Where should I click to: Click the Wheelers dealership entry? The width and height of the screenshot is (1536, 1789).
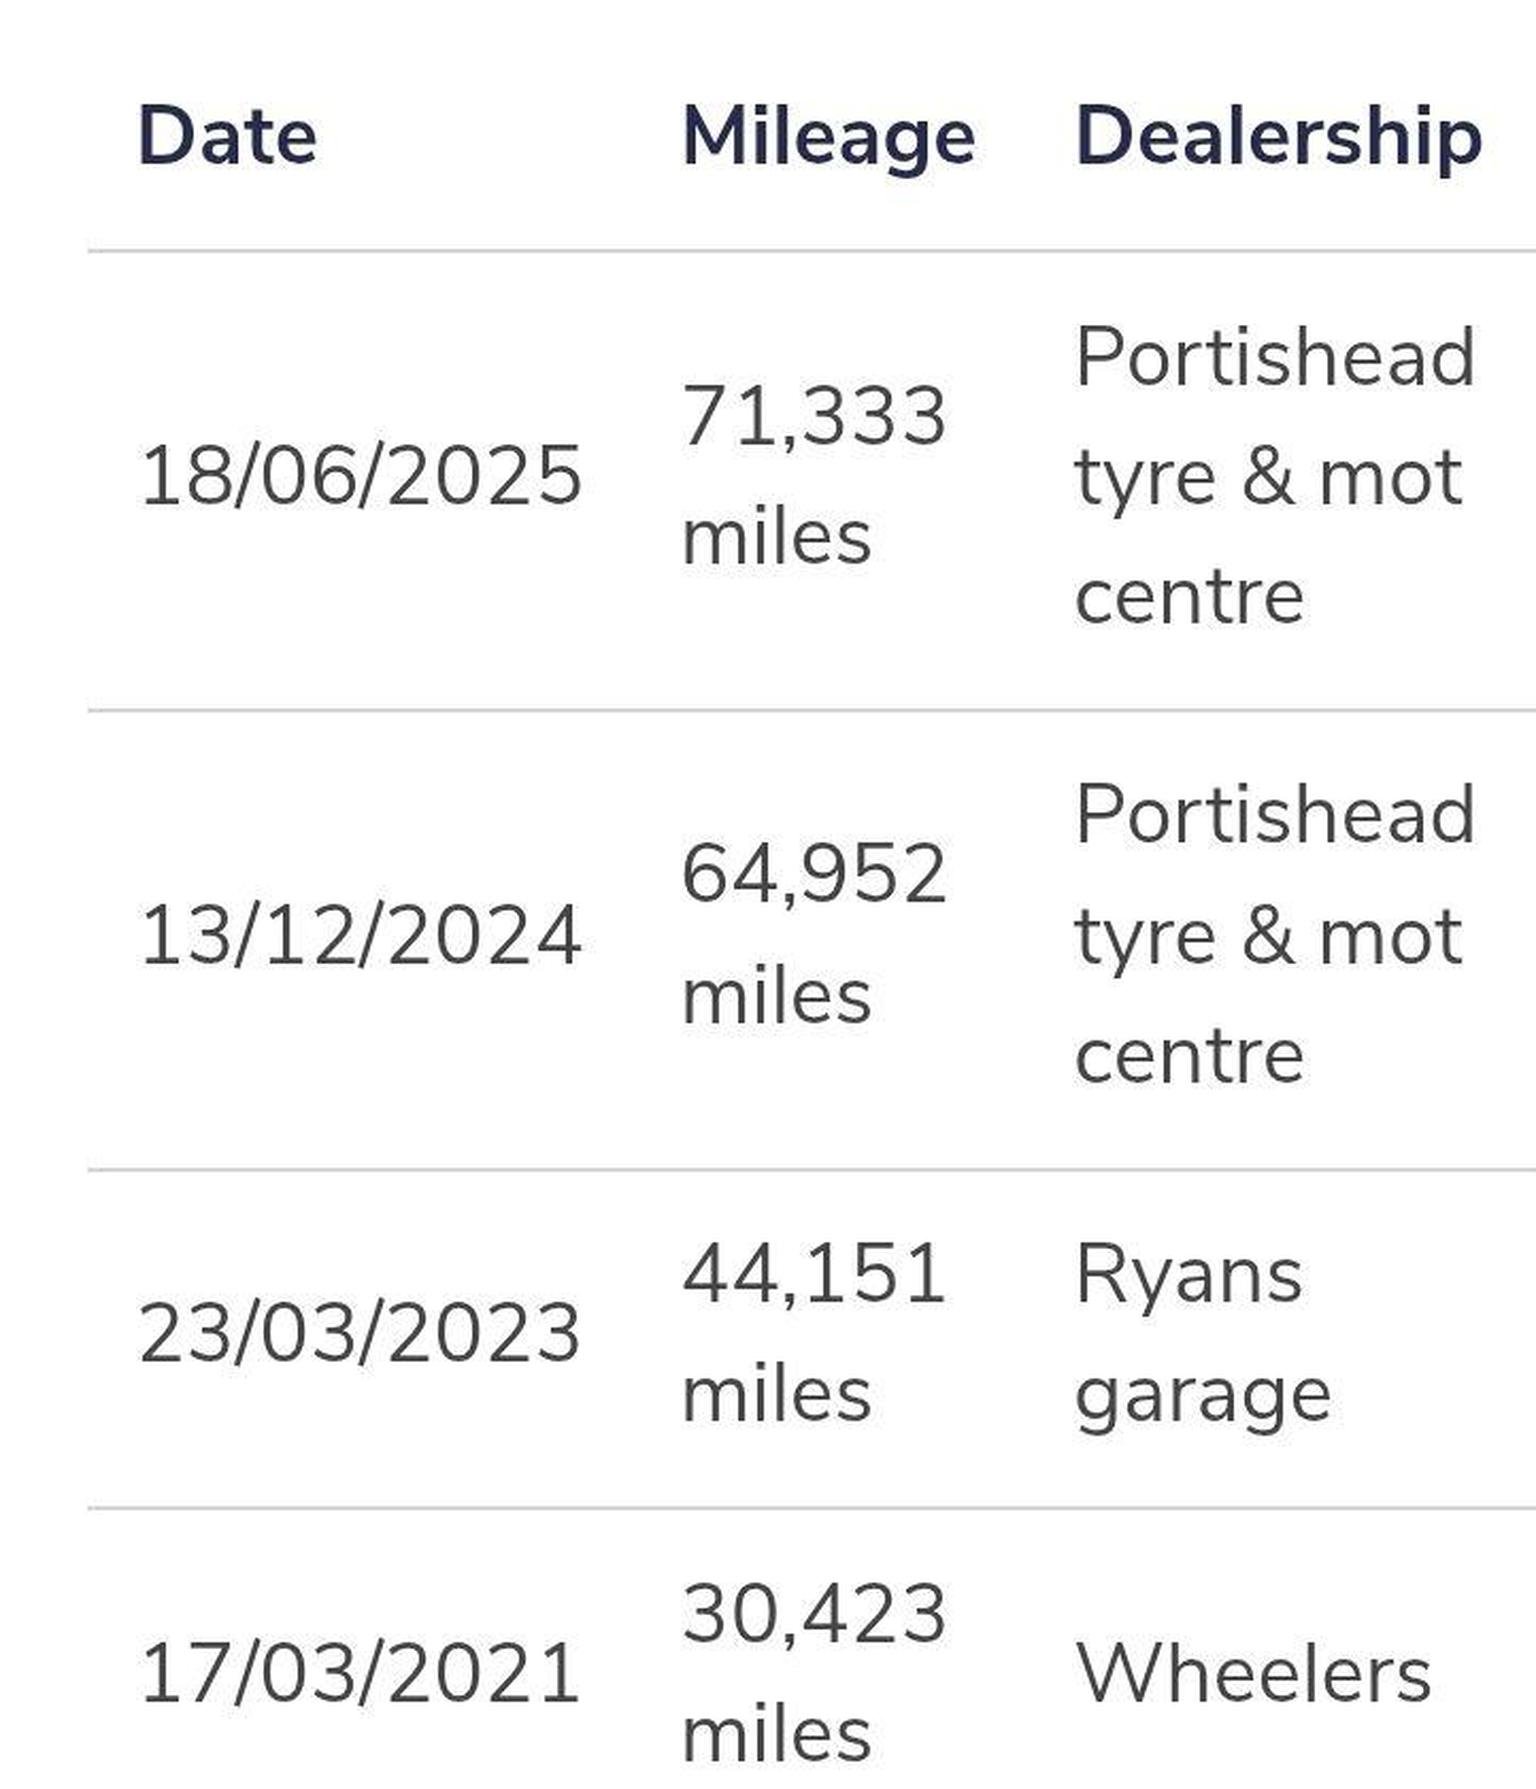click(1253, 1674)
